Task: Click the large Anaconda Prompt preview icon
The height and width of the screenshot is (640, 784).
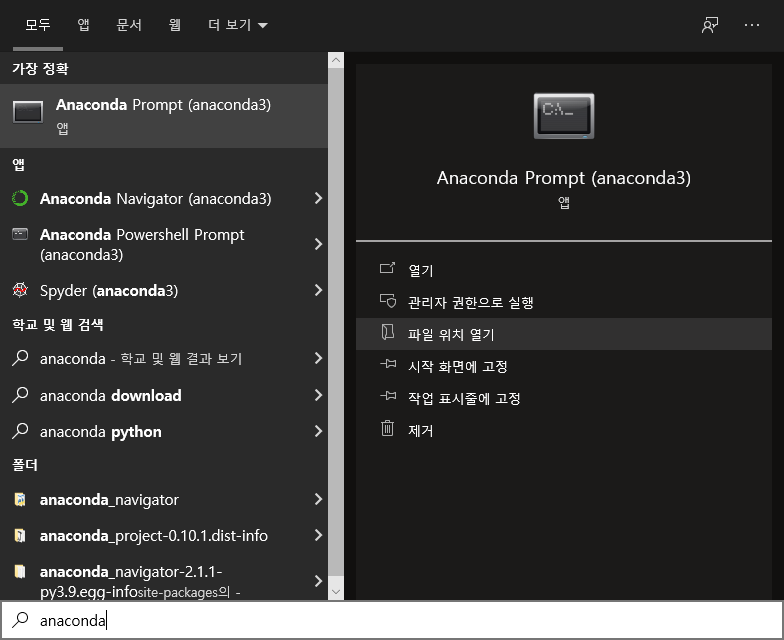Action: pyautogui.click(x=564, y=116)
